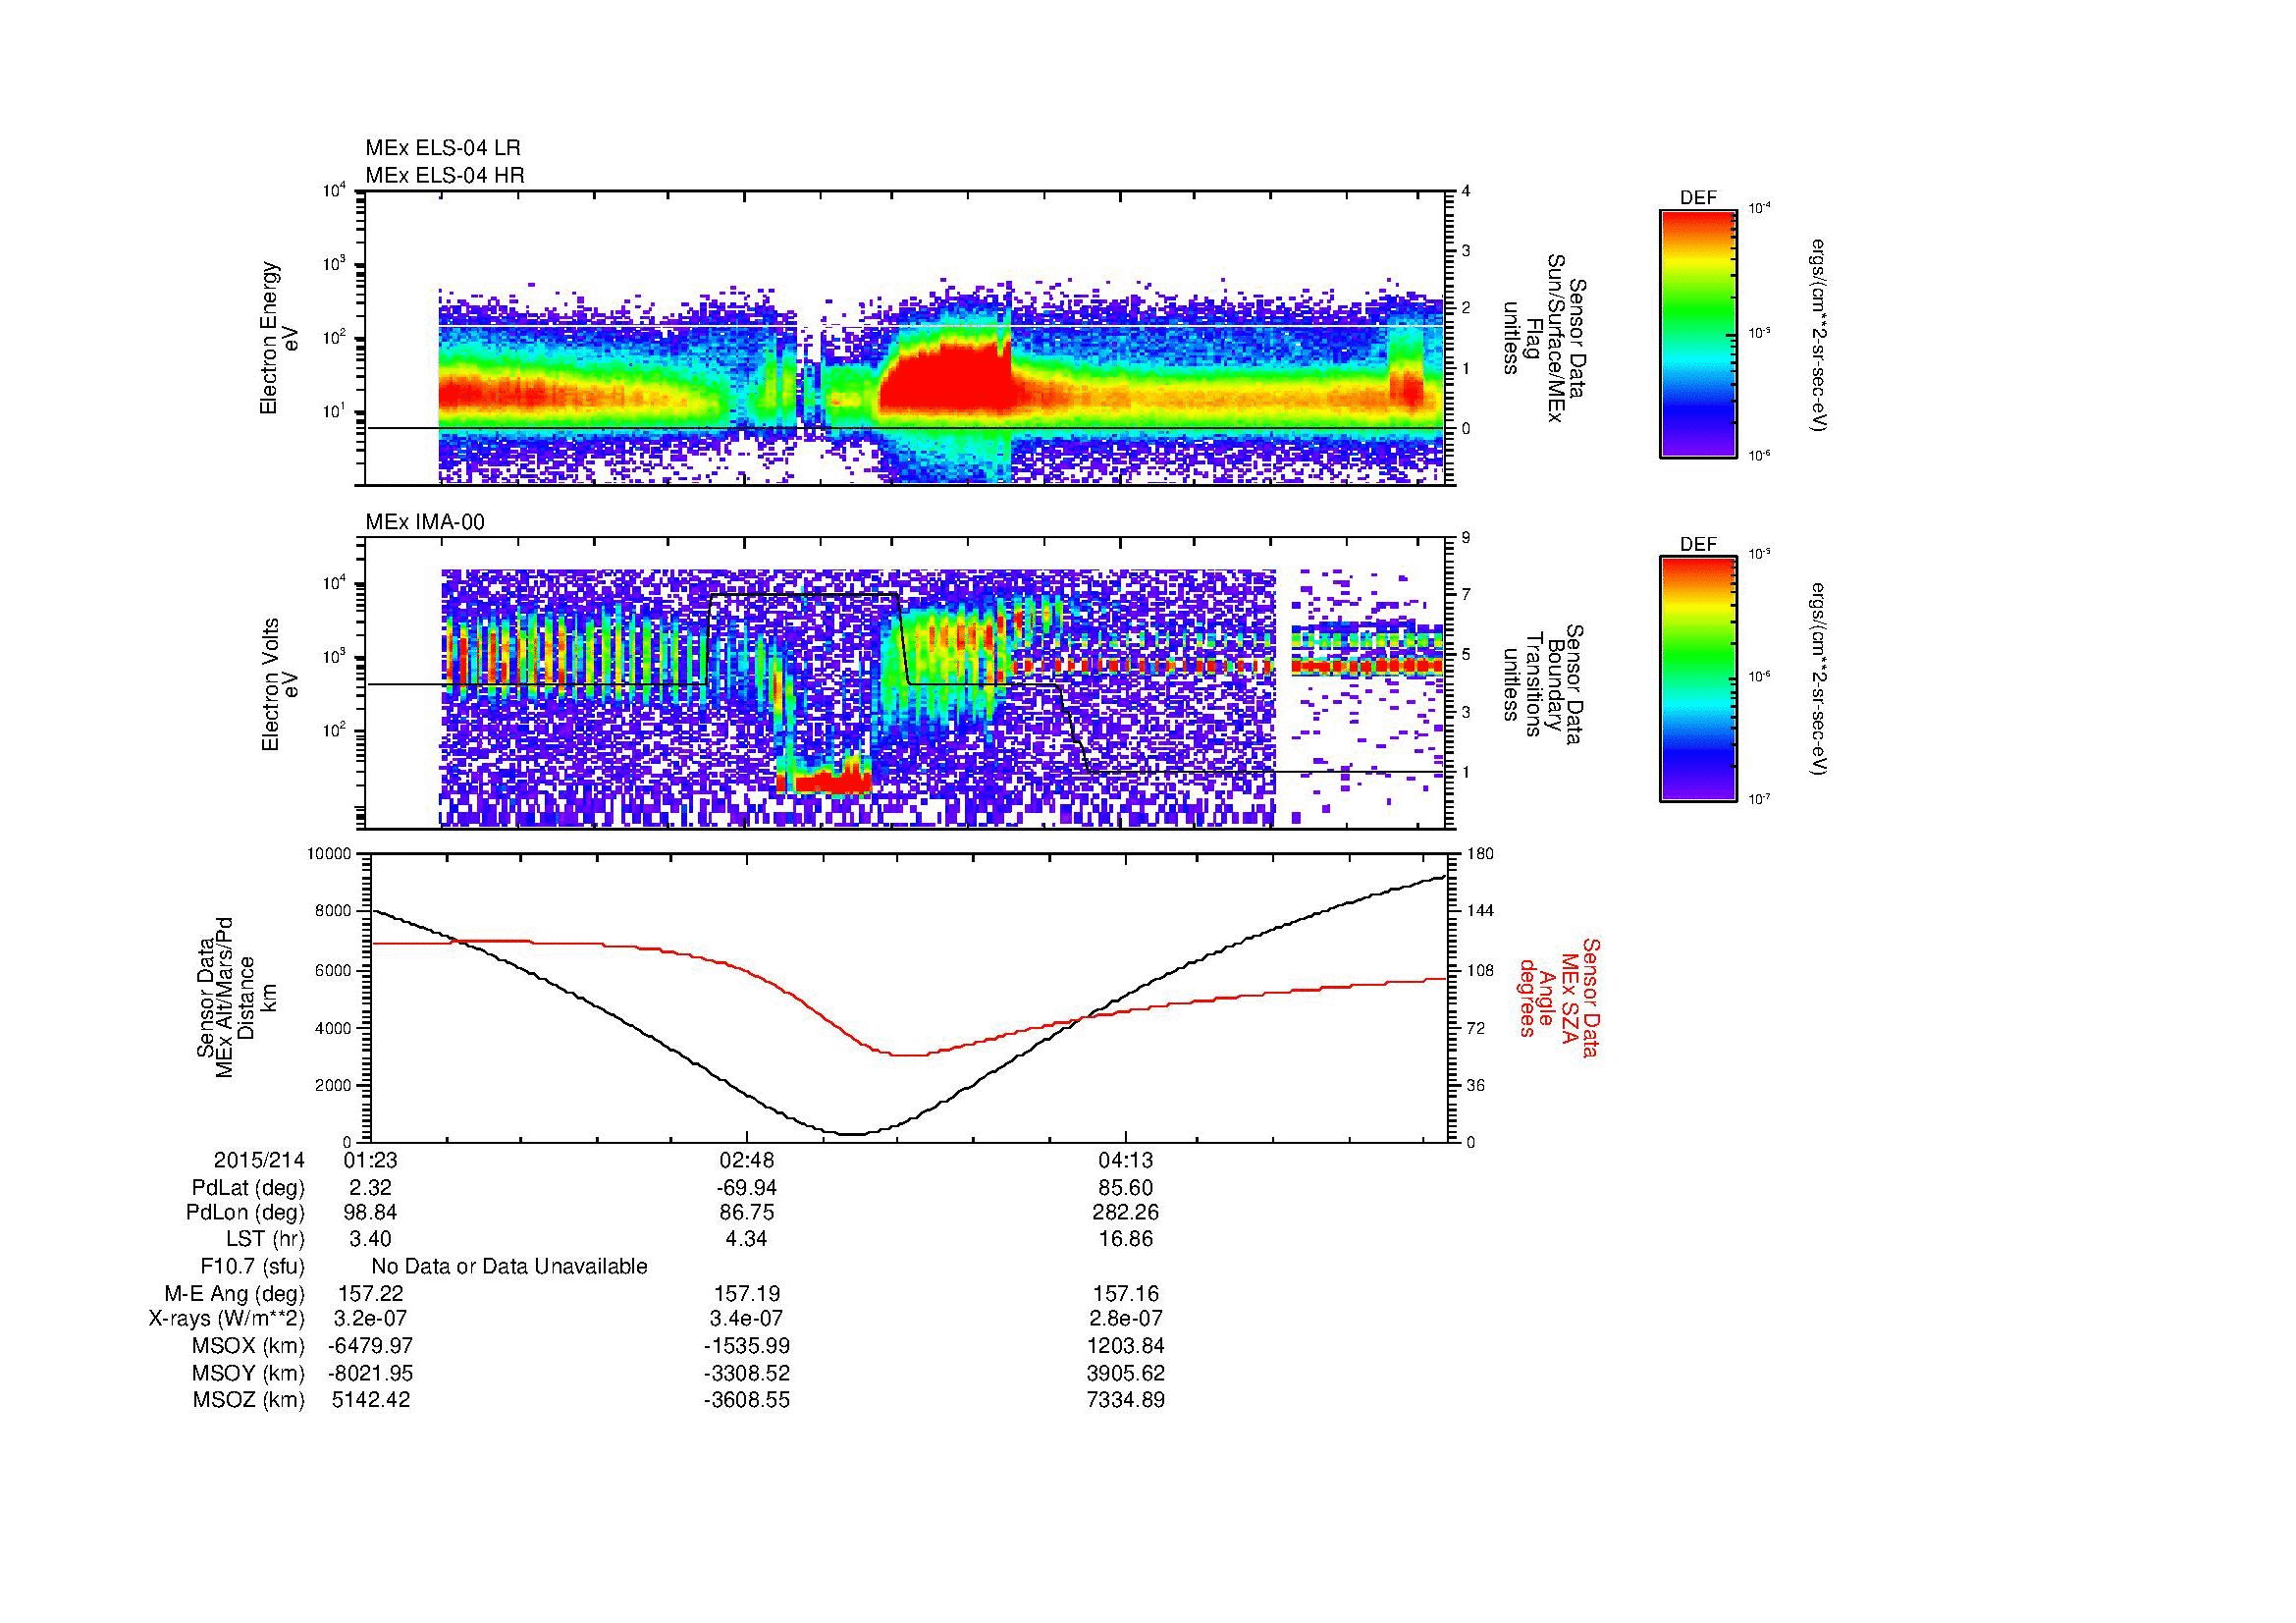Click the lower DEF color bar for IMA
Viewport: 2296px width, 1623px height.
click(1698, 679)
